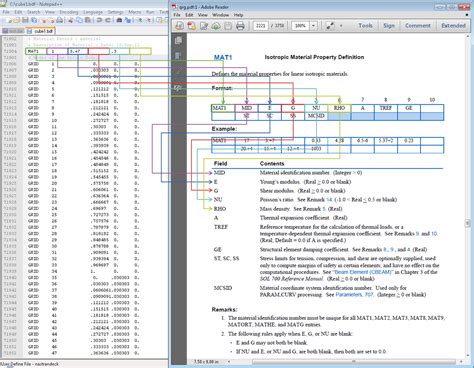Click the MAT1 keyword in the Notepad++ editor

33,51
